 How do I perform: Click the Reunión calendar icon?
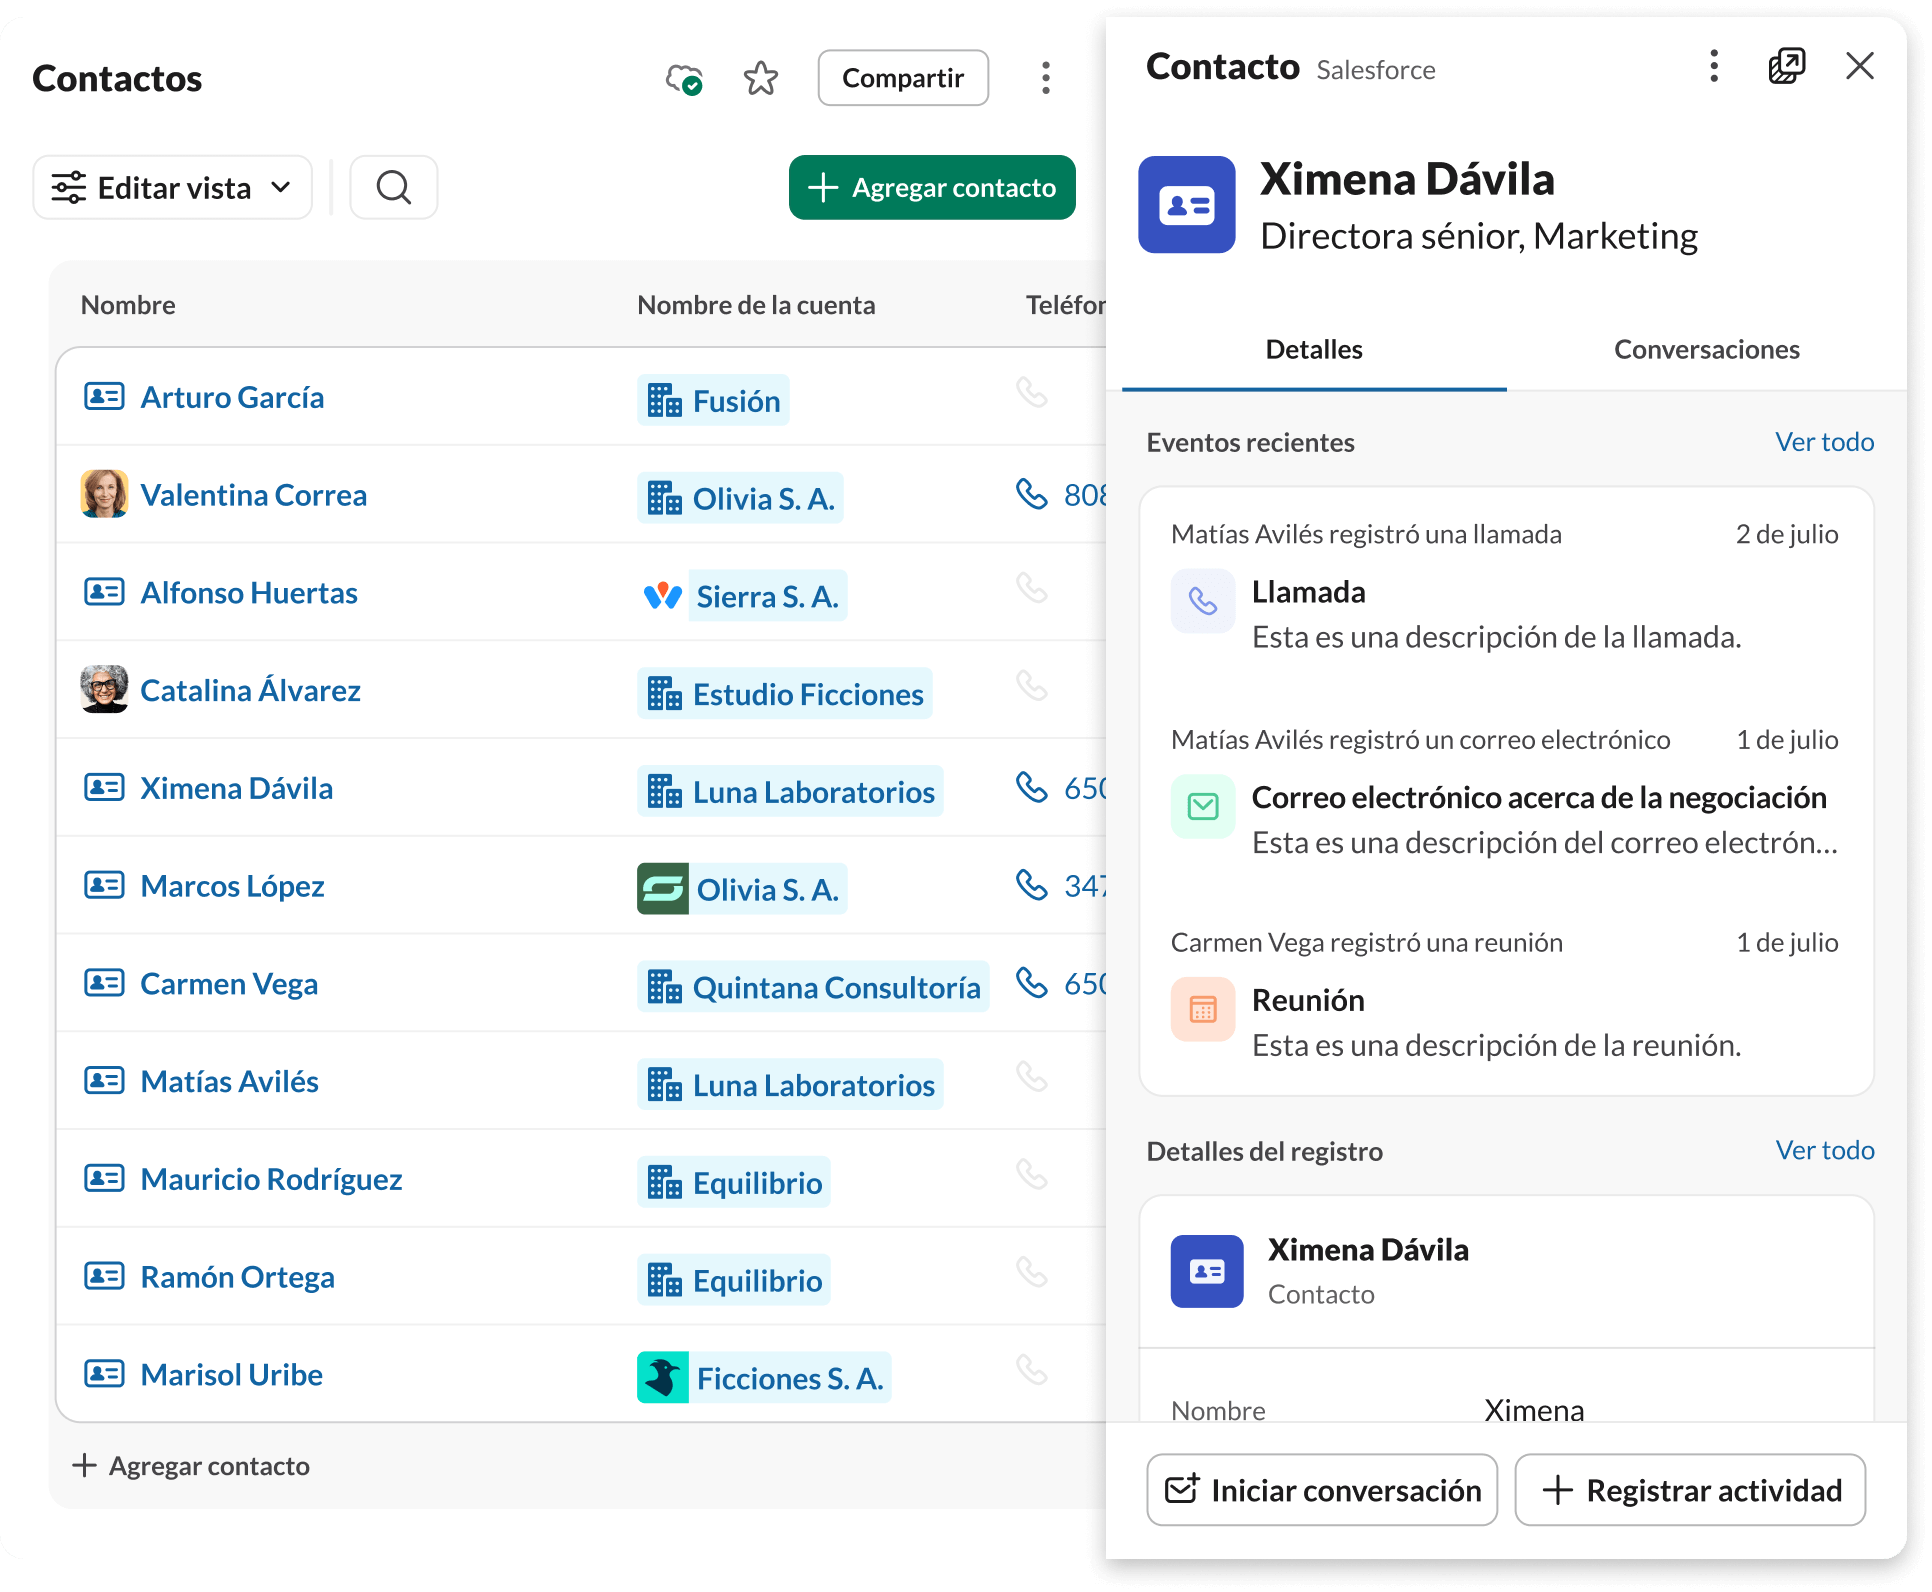pos(1202,1009)
